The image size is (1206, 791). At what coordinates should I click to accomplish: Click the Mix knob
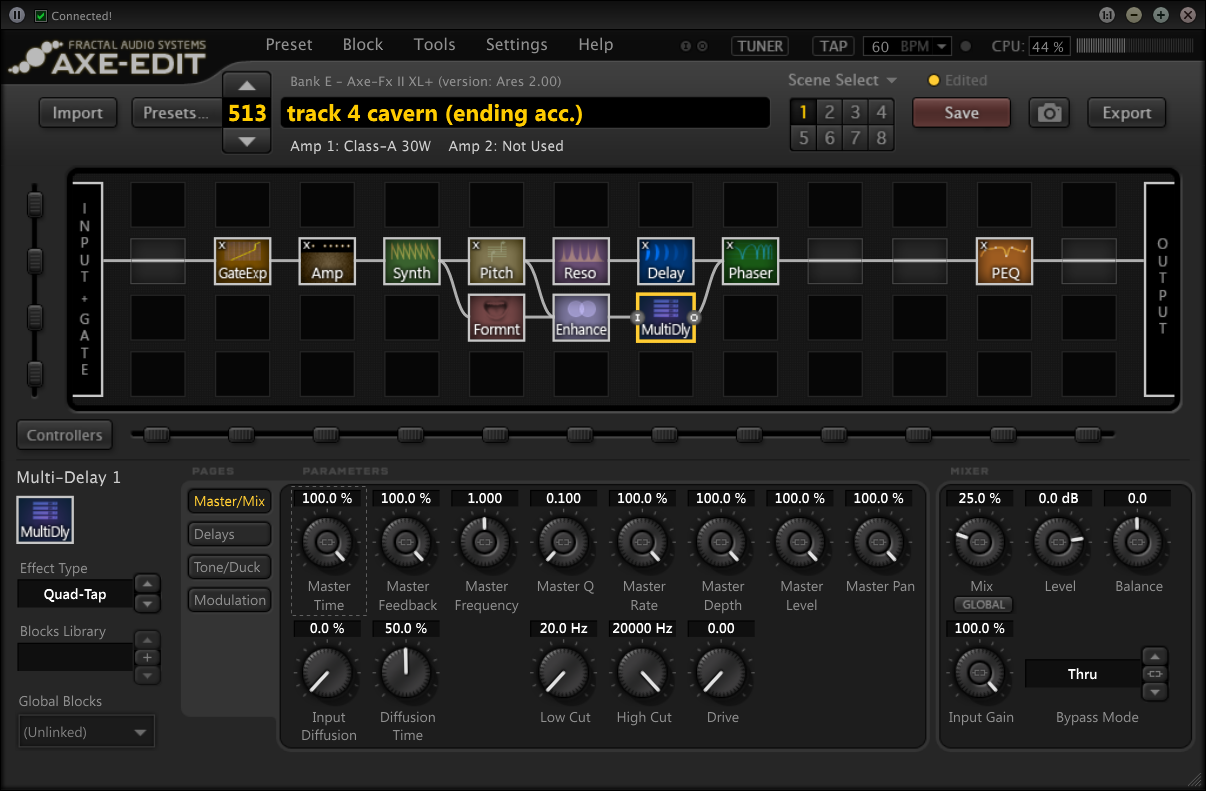point(981,541)
